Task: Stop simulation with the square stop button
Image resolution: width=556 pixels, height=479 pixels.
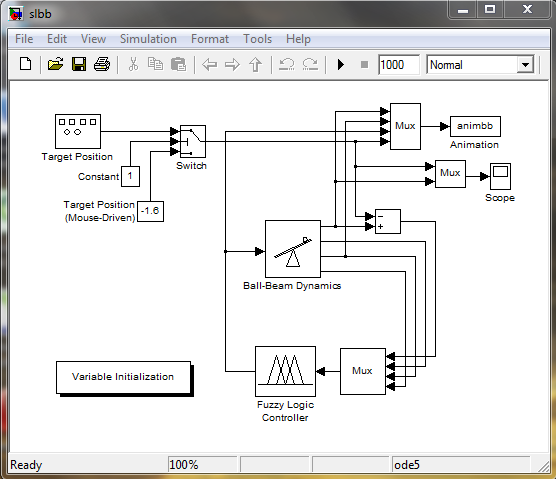Action: pyautogui.click(x=364, y=65)
